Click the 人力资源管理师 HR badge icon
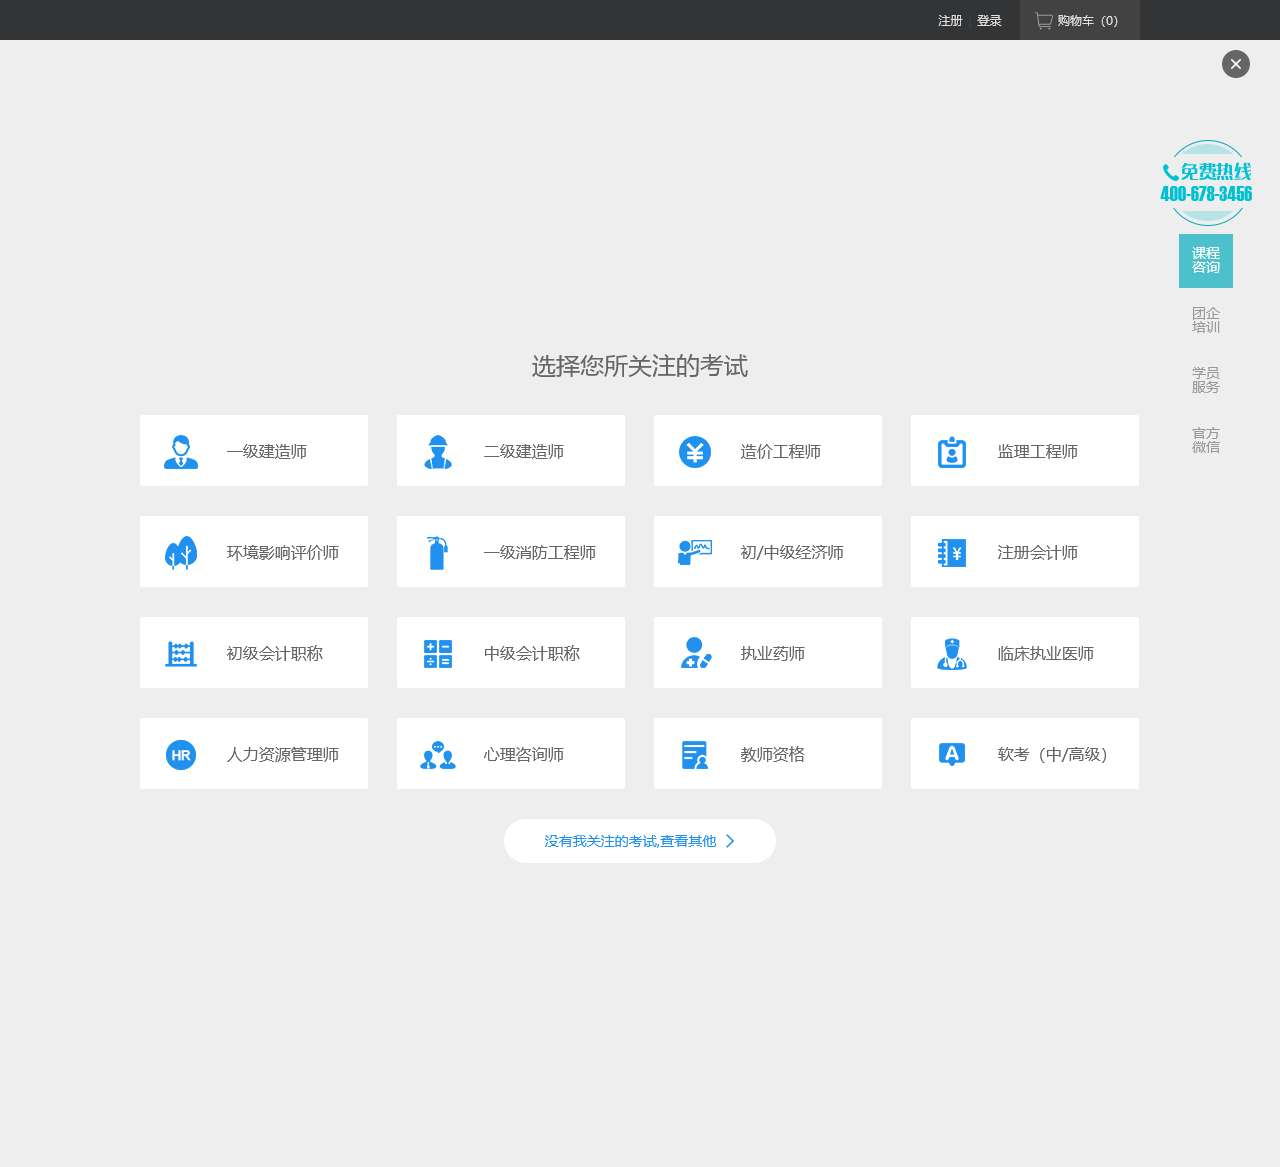 click(x=181, y=755)
